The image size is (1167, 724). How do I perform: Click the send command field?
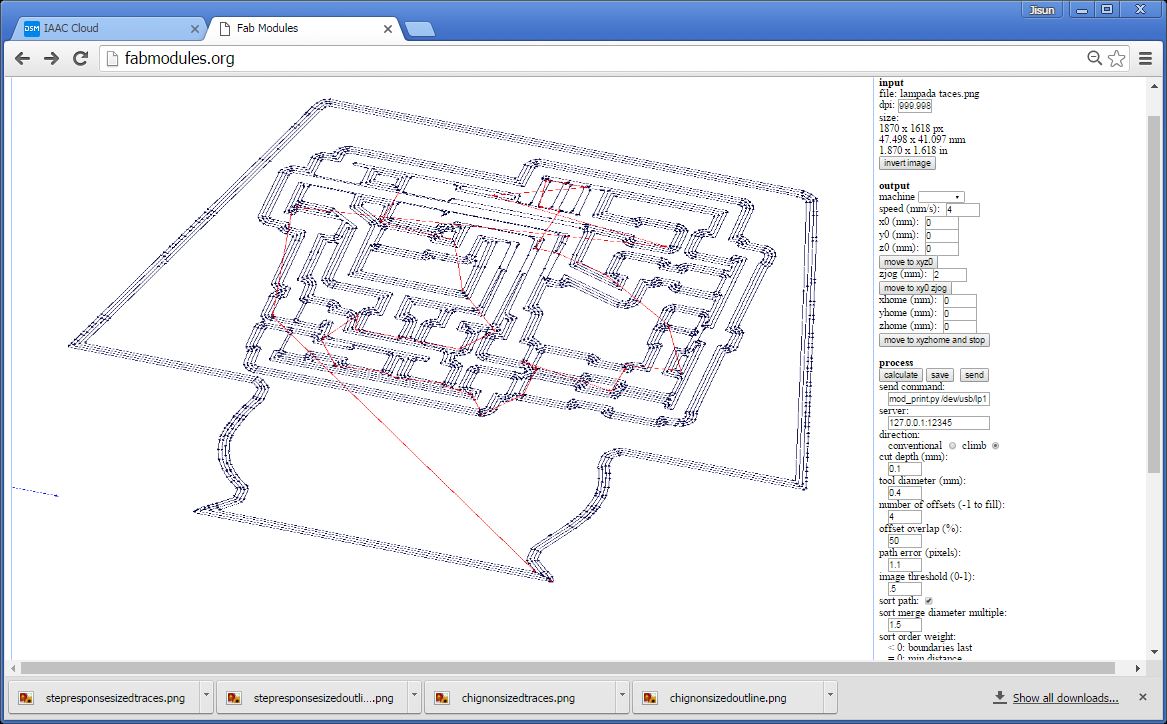tap(939, 399)
